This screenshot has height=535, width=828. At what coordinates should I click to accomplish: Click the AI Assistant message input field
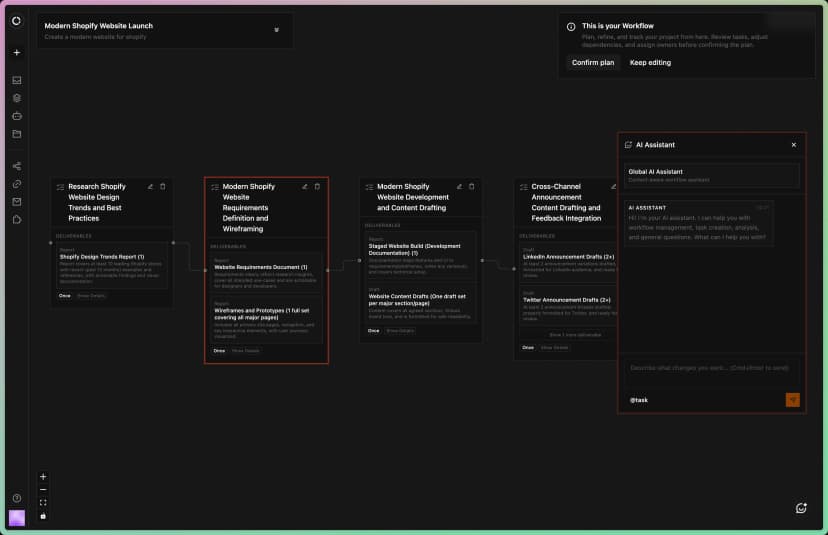click(708, 368)
